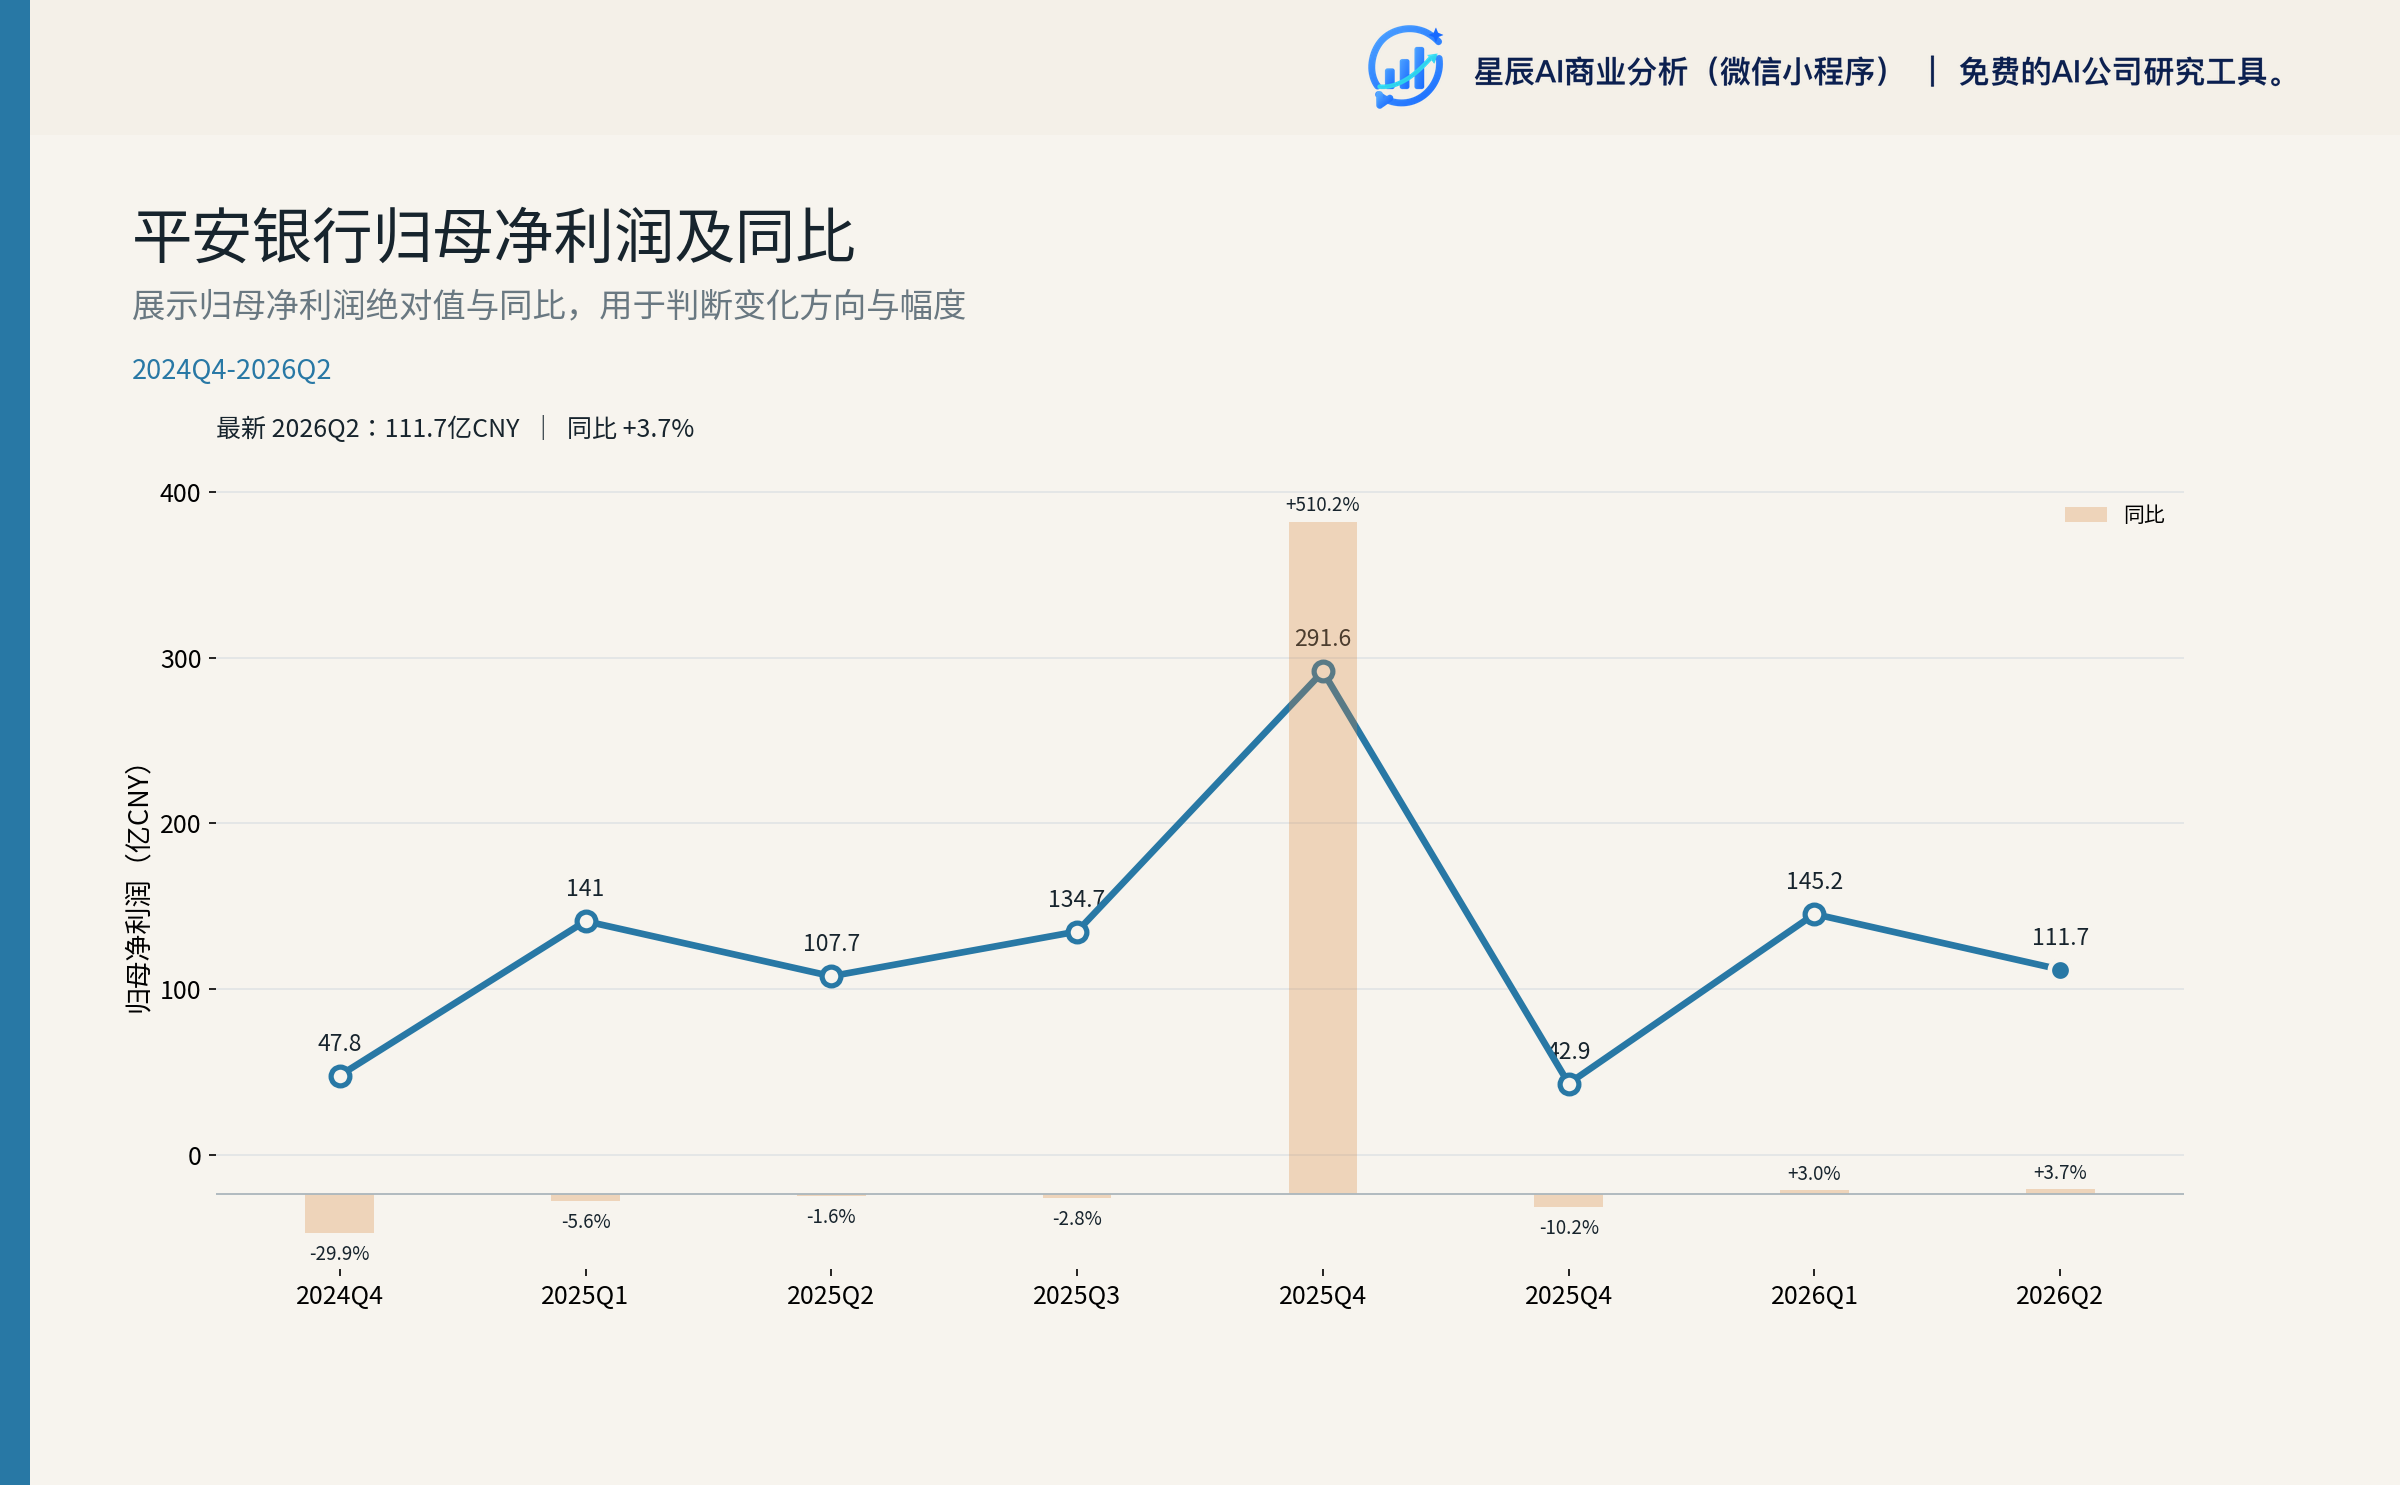Click the 2025Q2 x-axis label
Image resolution: width=2400 pixels, height=1485 pixels.
[x=830, y=1296]
